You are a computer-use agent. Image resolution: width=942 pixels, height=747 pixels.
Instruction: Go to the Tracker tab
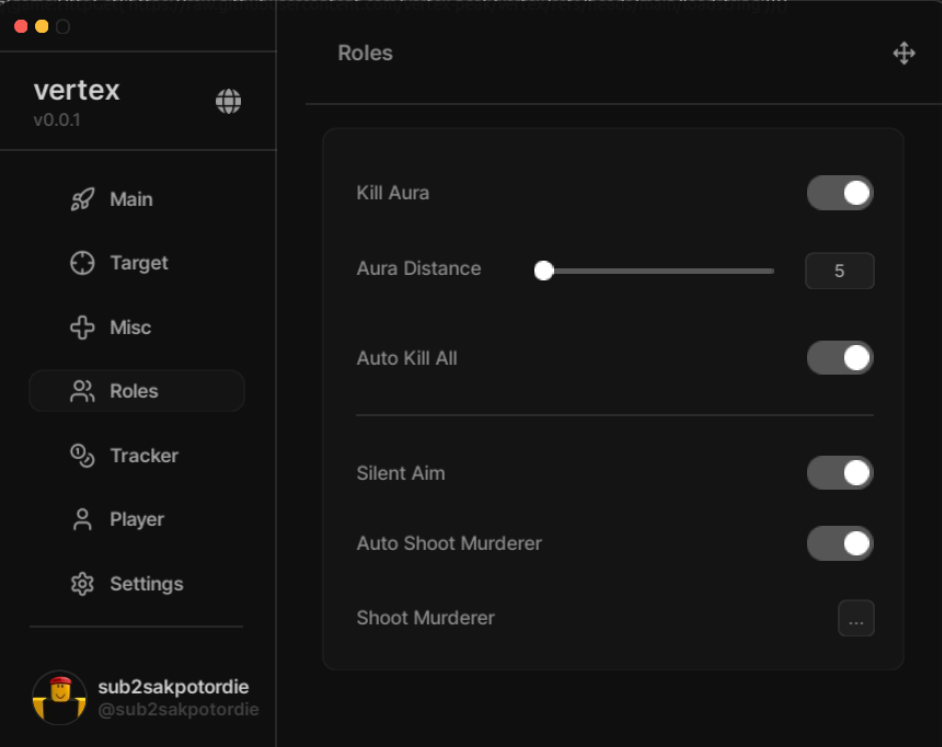[x=144, y=456]
